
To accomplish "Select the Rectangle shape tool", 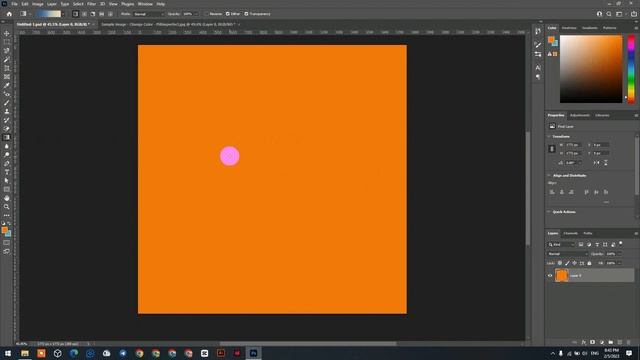I will (x=7, y=189).
